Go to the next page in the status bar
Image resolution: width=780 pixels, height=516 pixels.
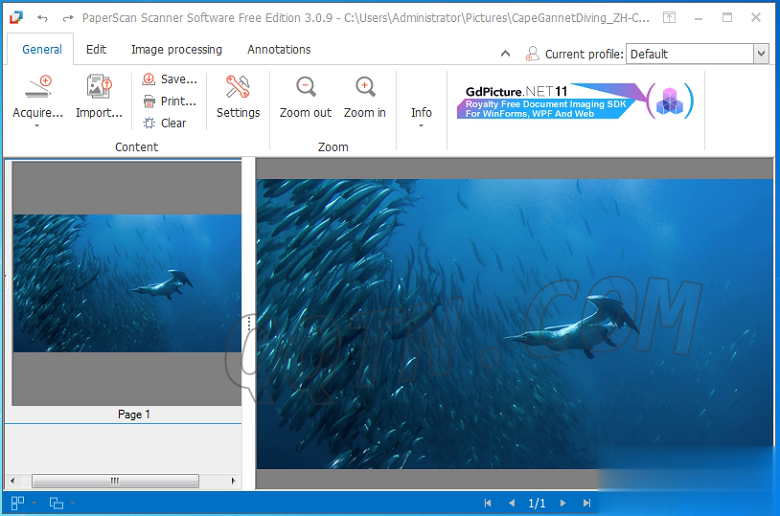pyautogui.click(x=563, y=503)
